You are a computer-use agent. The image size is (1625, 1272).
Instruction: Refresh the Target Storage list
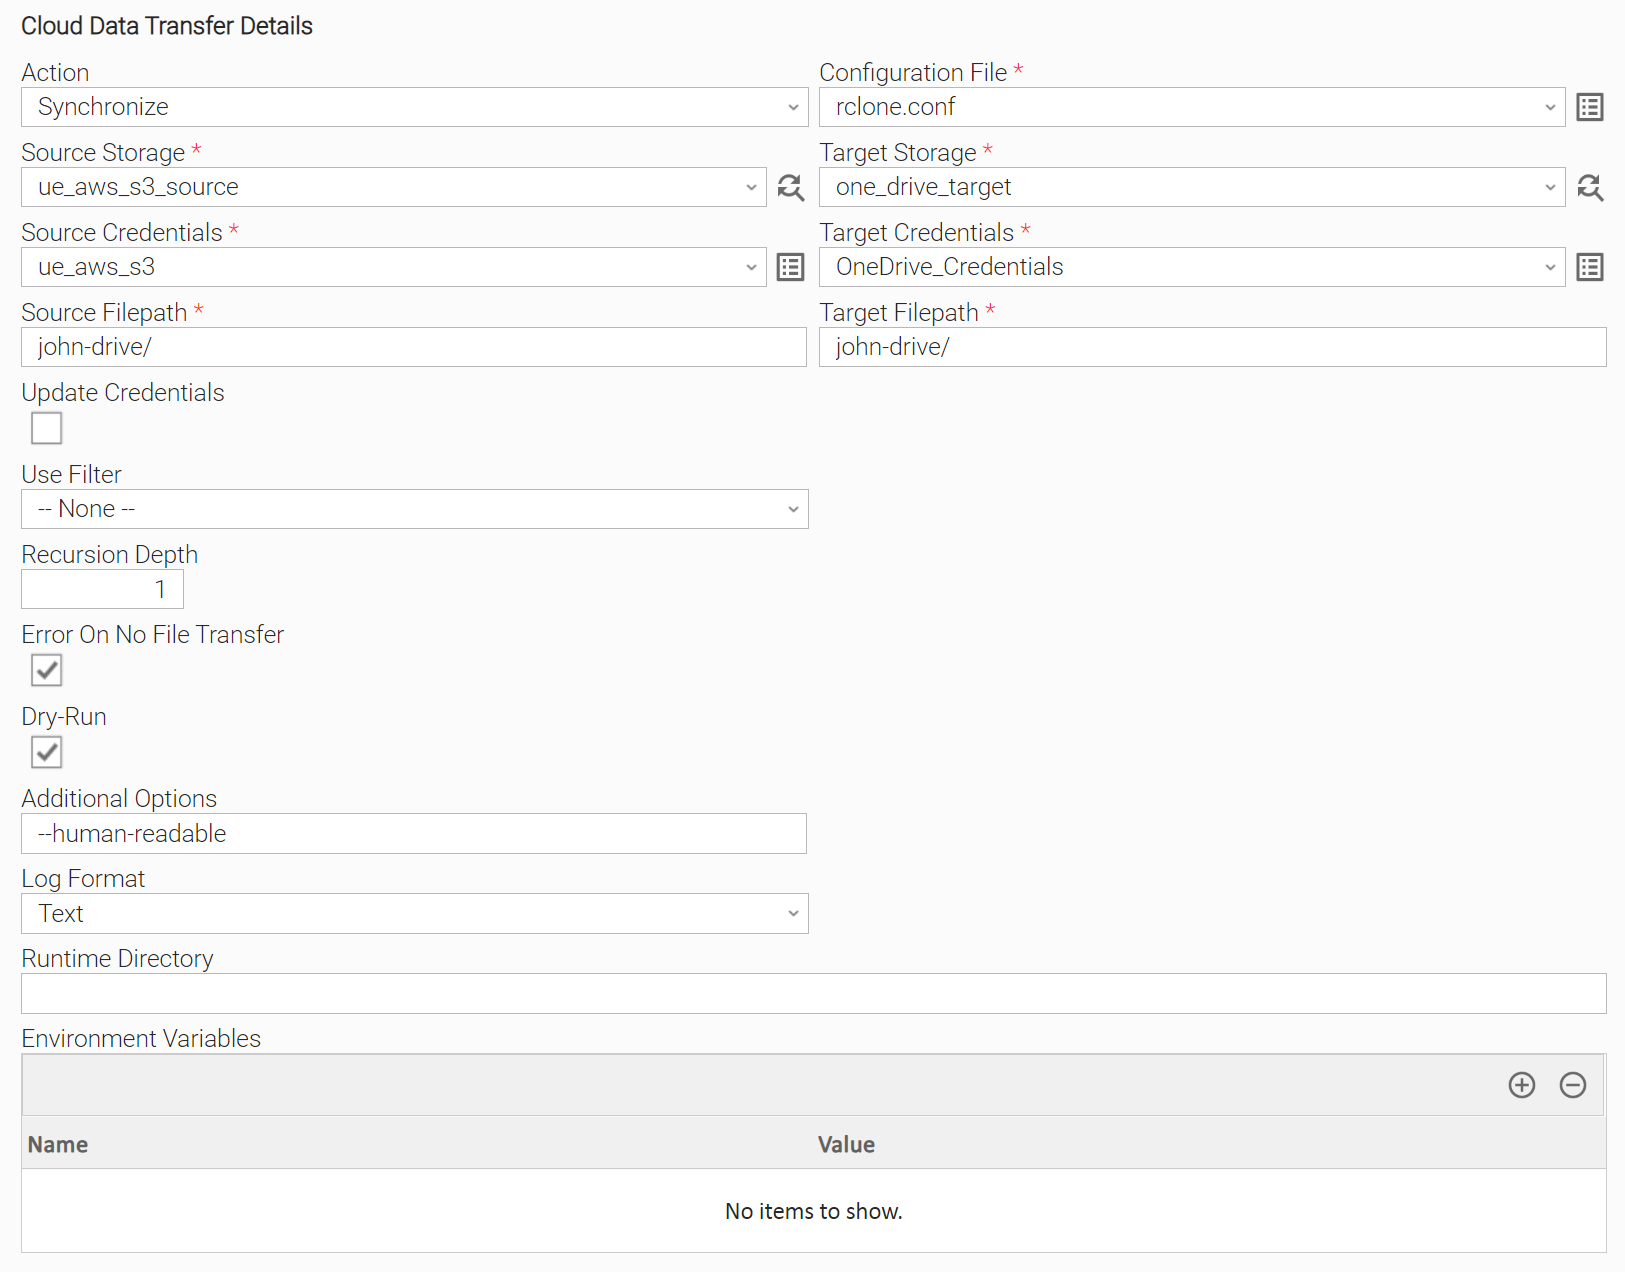[x=1589, y=187]
